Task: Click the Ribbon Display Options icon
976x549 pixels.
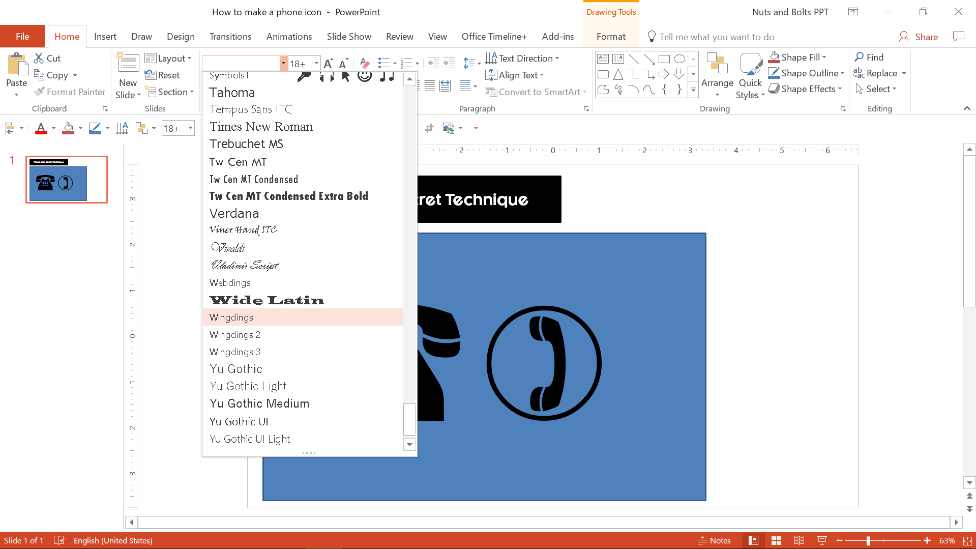Action: tap(853, 12)
